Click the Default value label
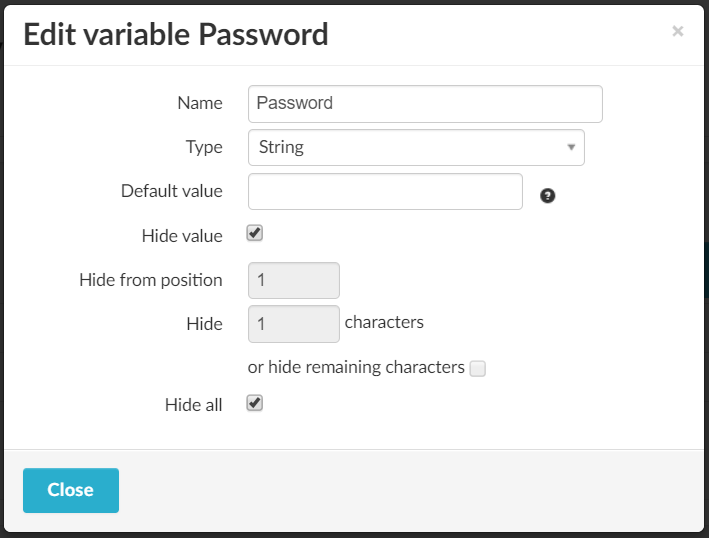The image size is (709, 538). click(171, 191)
